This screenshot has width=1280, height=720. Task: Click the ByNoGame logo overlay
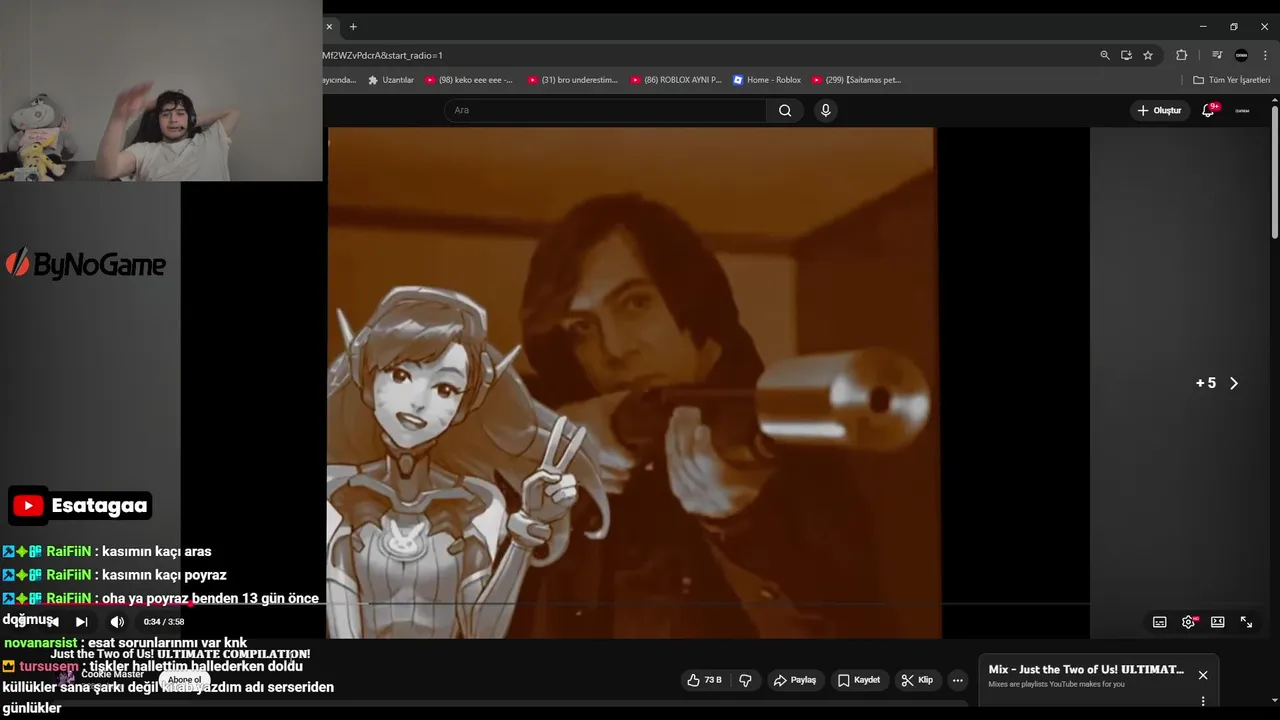pyautogui.click(x=86, y=264)
